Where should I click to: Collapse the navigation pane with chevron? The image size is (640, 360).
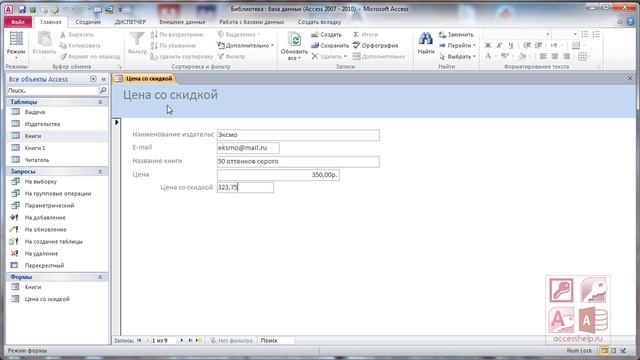coord(104,79)
